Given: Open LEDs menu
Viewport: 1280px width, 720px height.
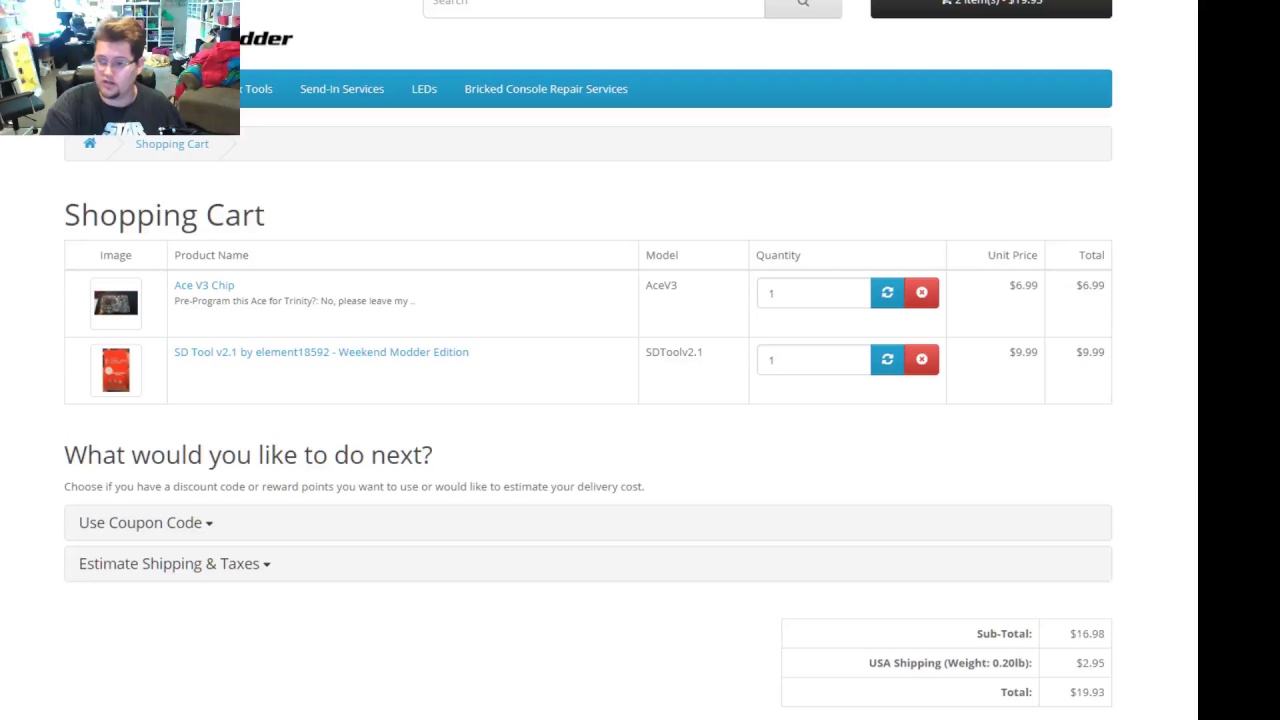Looking at the screenshot, I should [424, 89].
